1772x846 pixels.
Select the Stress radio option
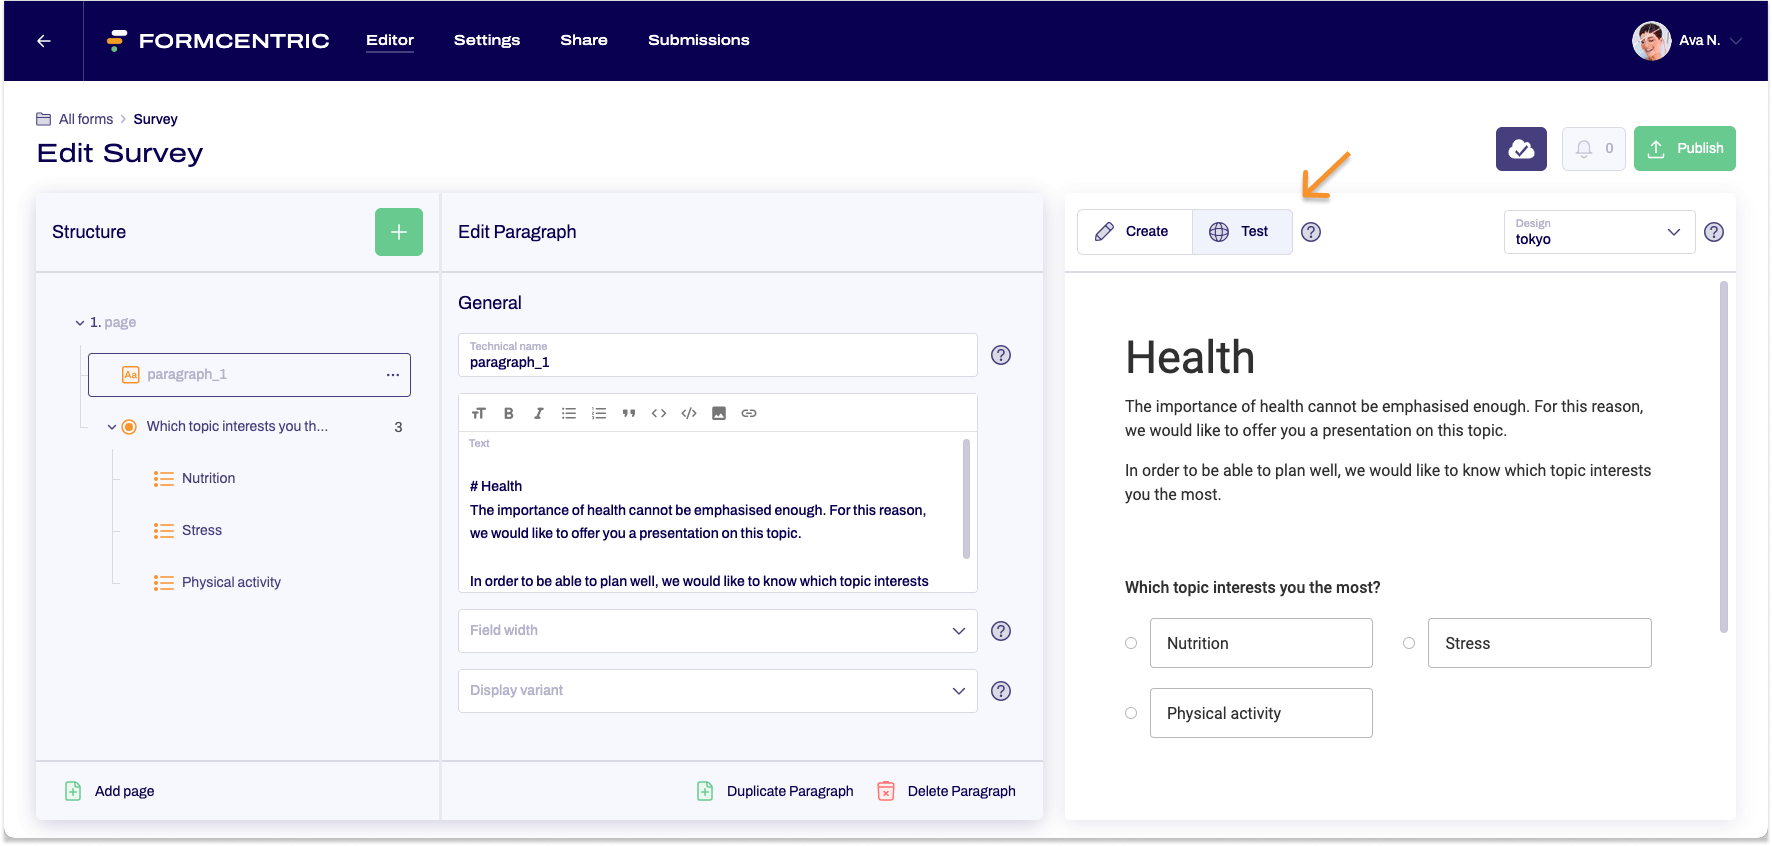(x=1409, y=643)
